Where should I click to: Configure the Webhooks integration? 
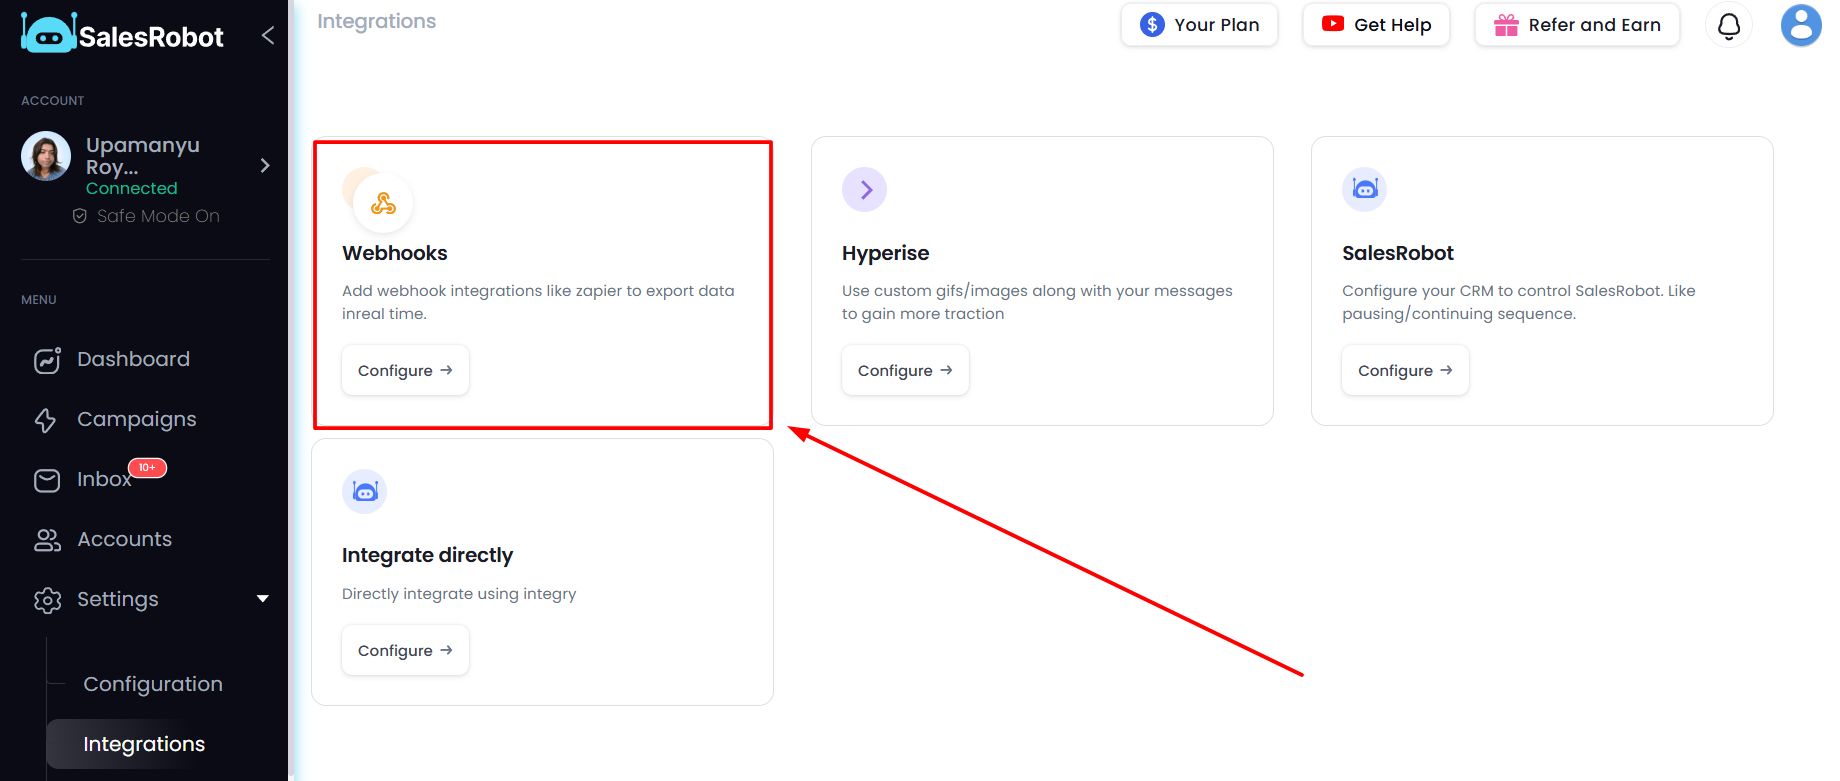(x=405, y=370)
